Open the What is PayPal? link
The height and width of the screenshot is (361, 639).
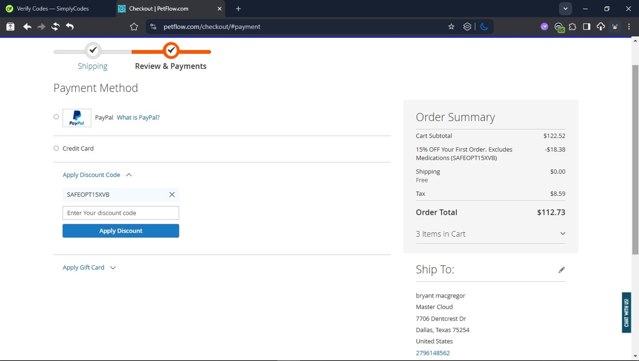pyautogui.click(x=138, y=117)
